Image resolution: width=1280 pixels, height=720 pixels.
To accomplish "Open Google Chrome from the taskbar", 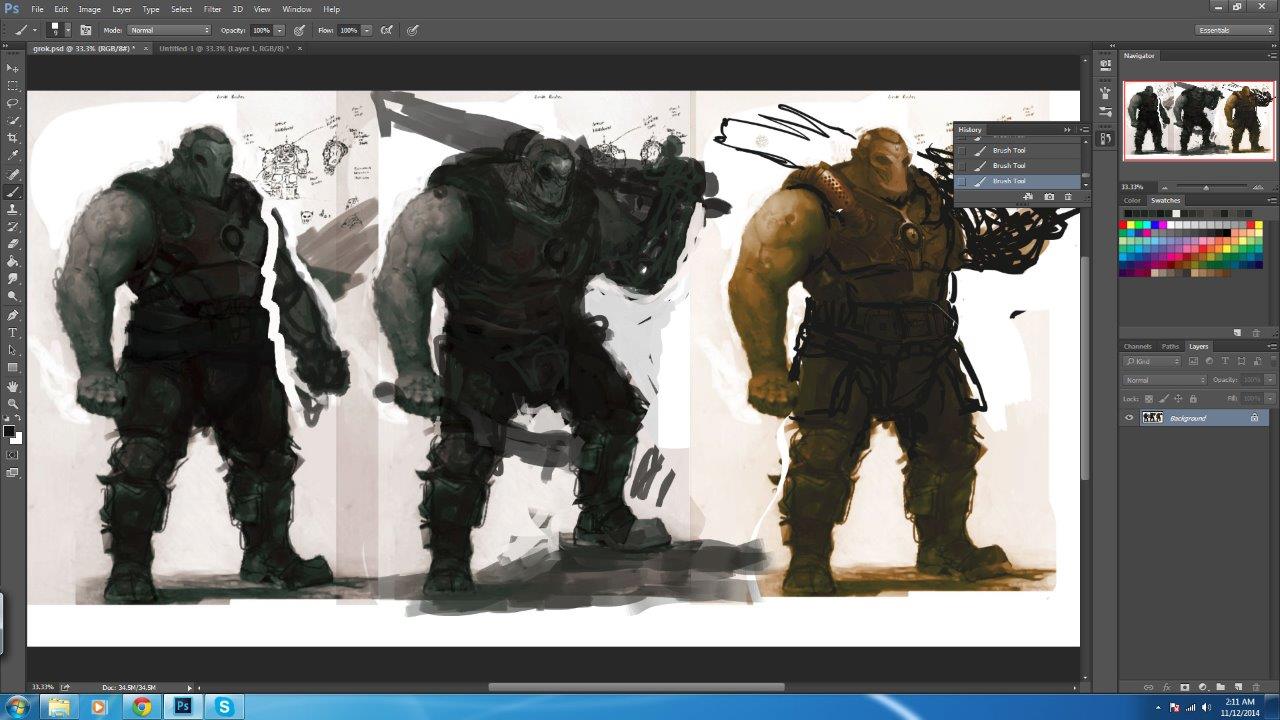I will (142, 707).
